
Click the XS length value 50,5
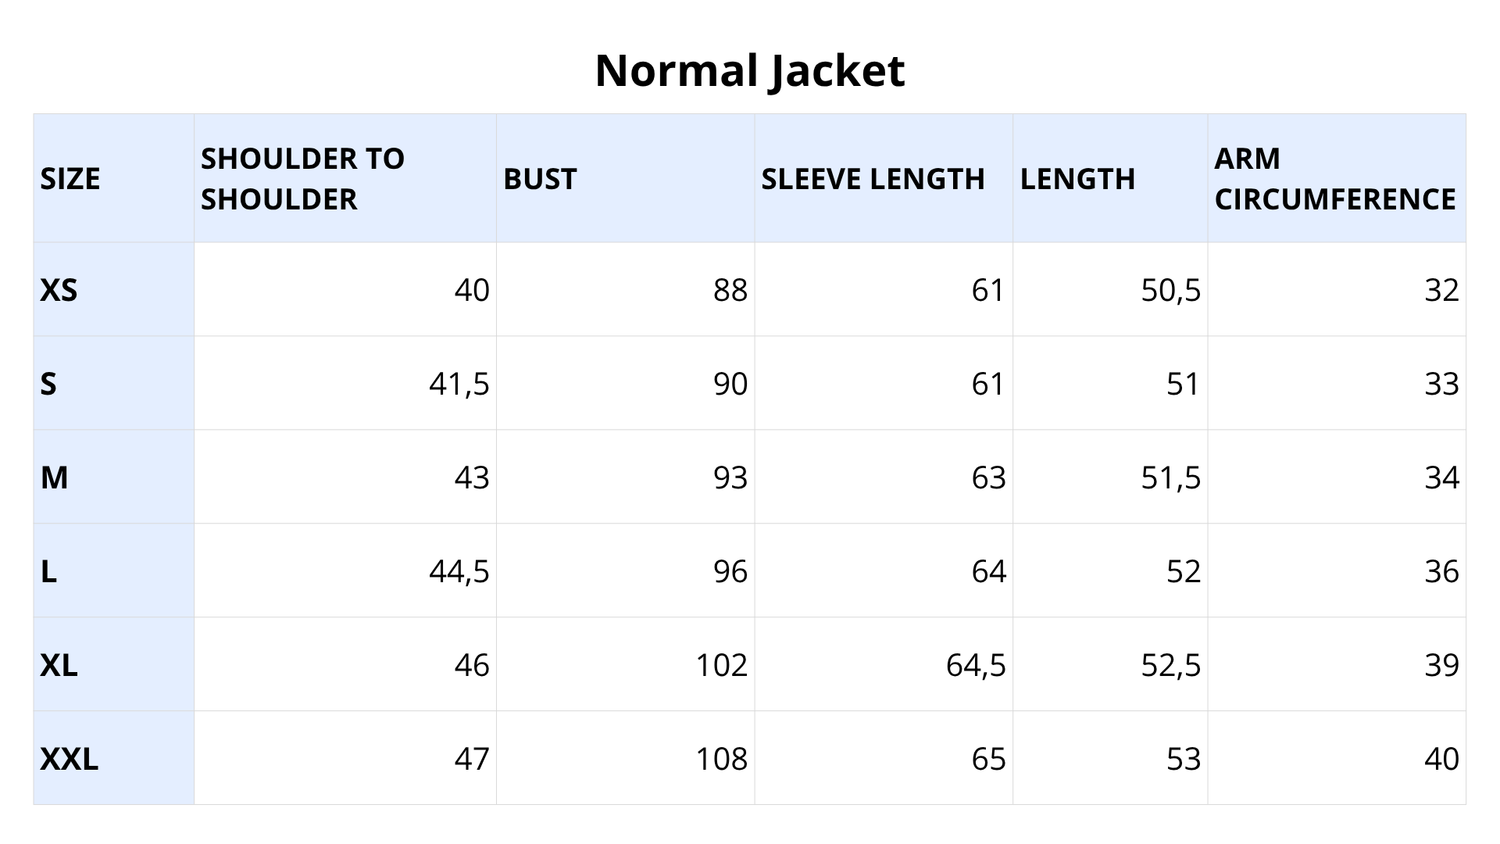click(x=1170, y=290)
